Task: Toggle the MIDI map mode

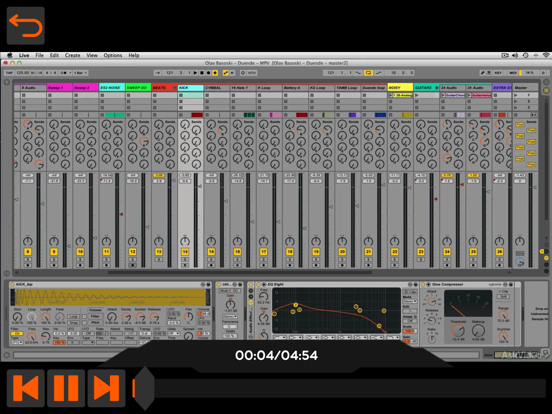Action: (513, 73)
